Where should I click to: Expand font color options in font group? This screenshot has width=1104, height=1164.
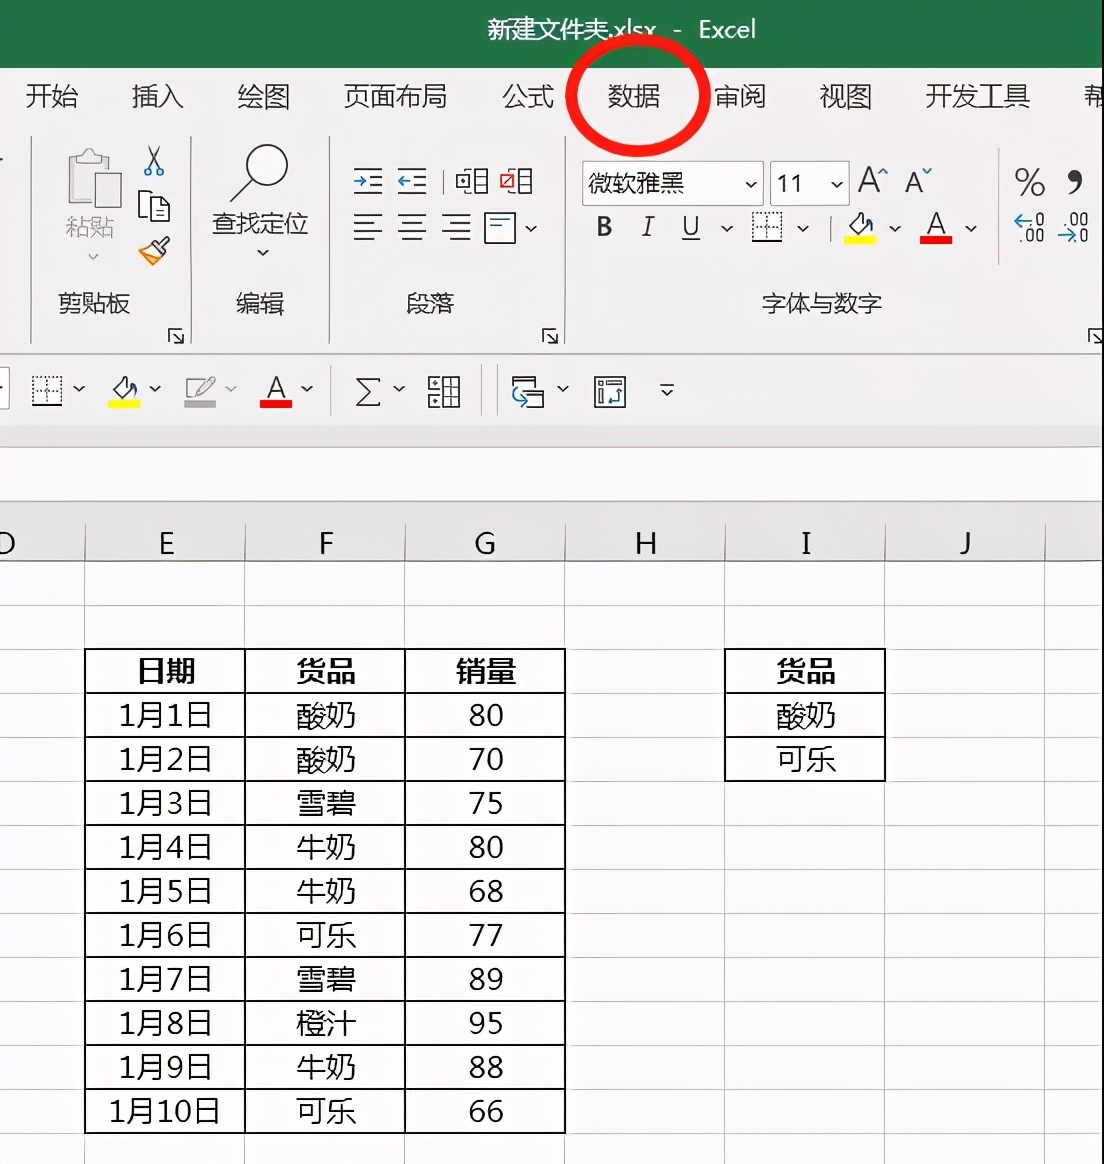[970, 229]
